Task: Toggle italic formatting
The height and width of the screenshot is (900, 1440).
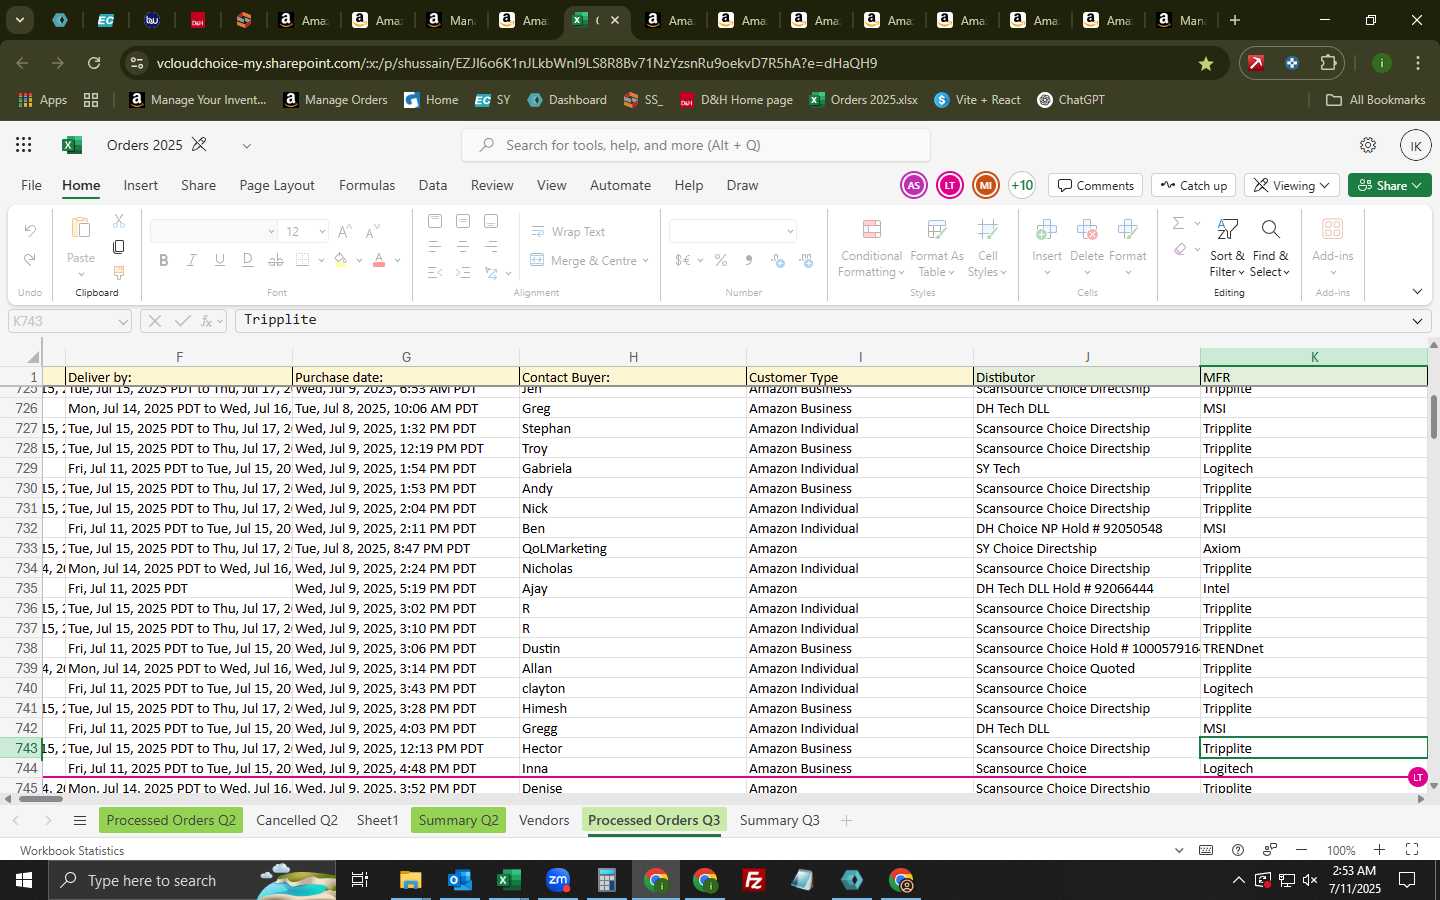Action: (192, 260)
